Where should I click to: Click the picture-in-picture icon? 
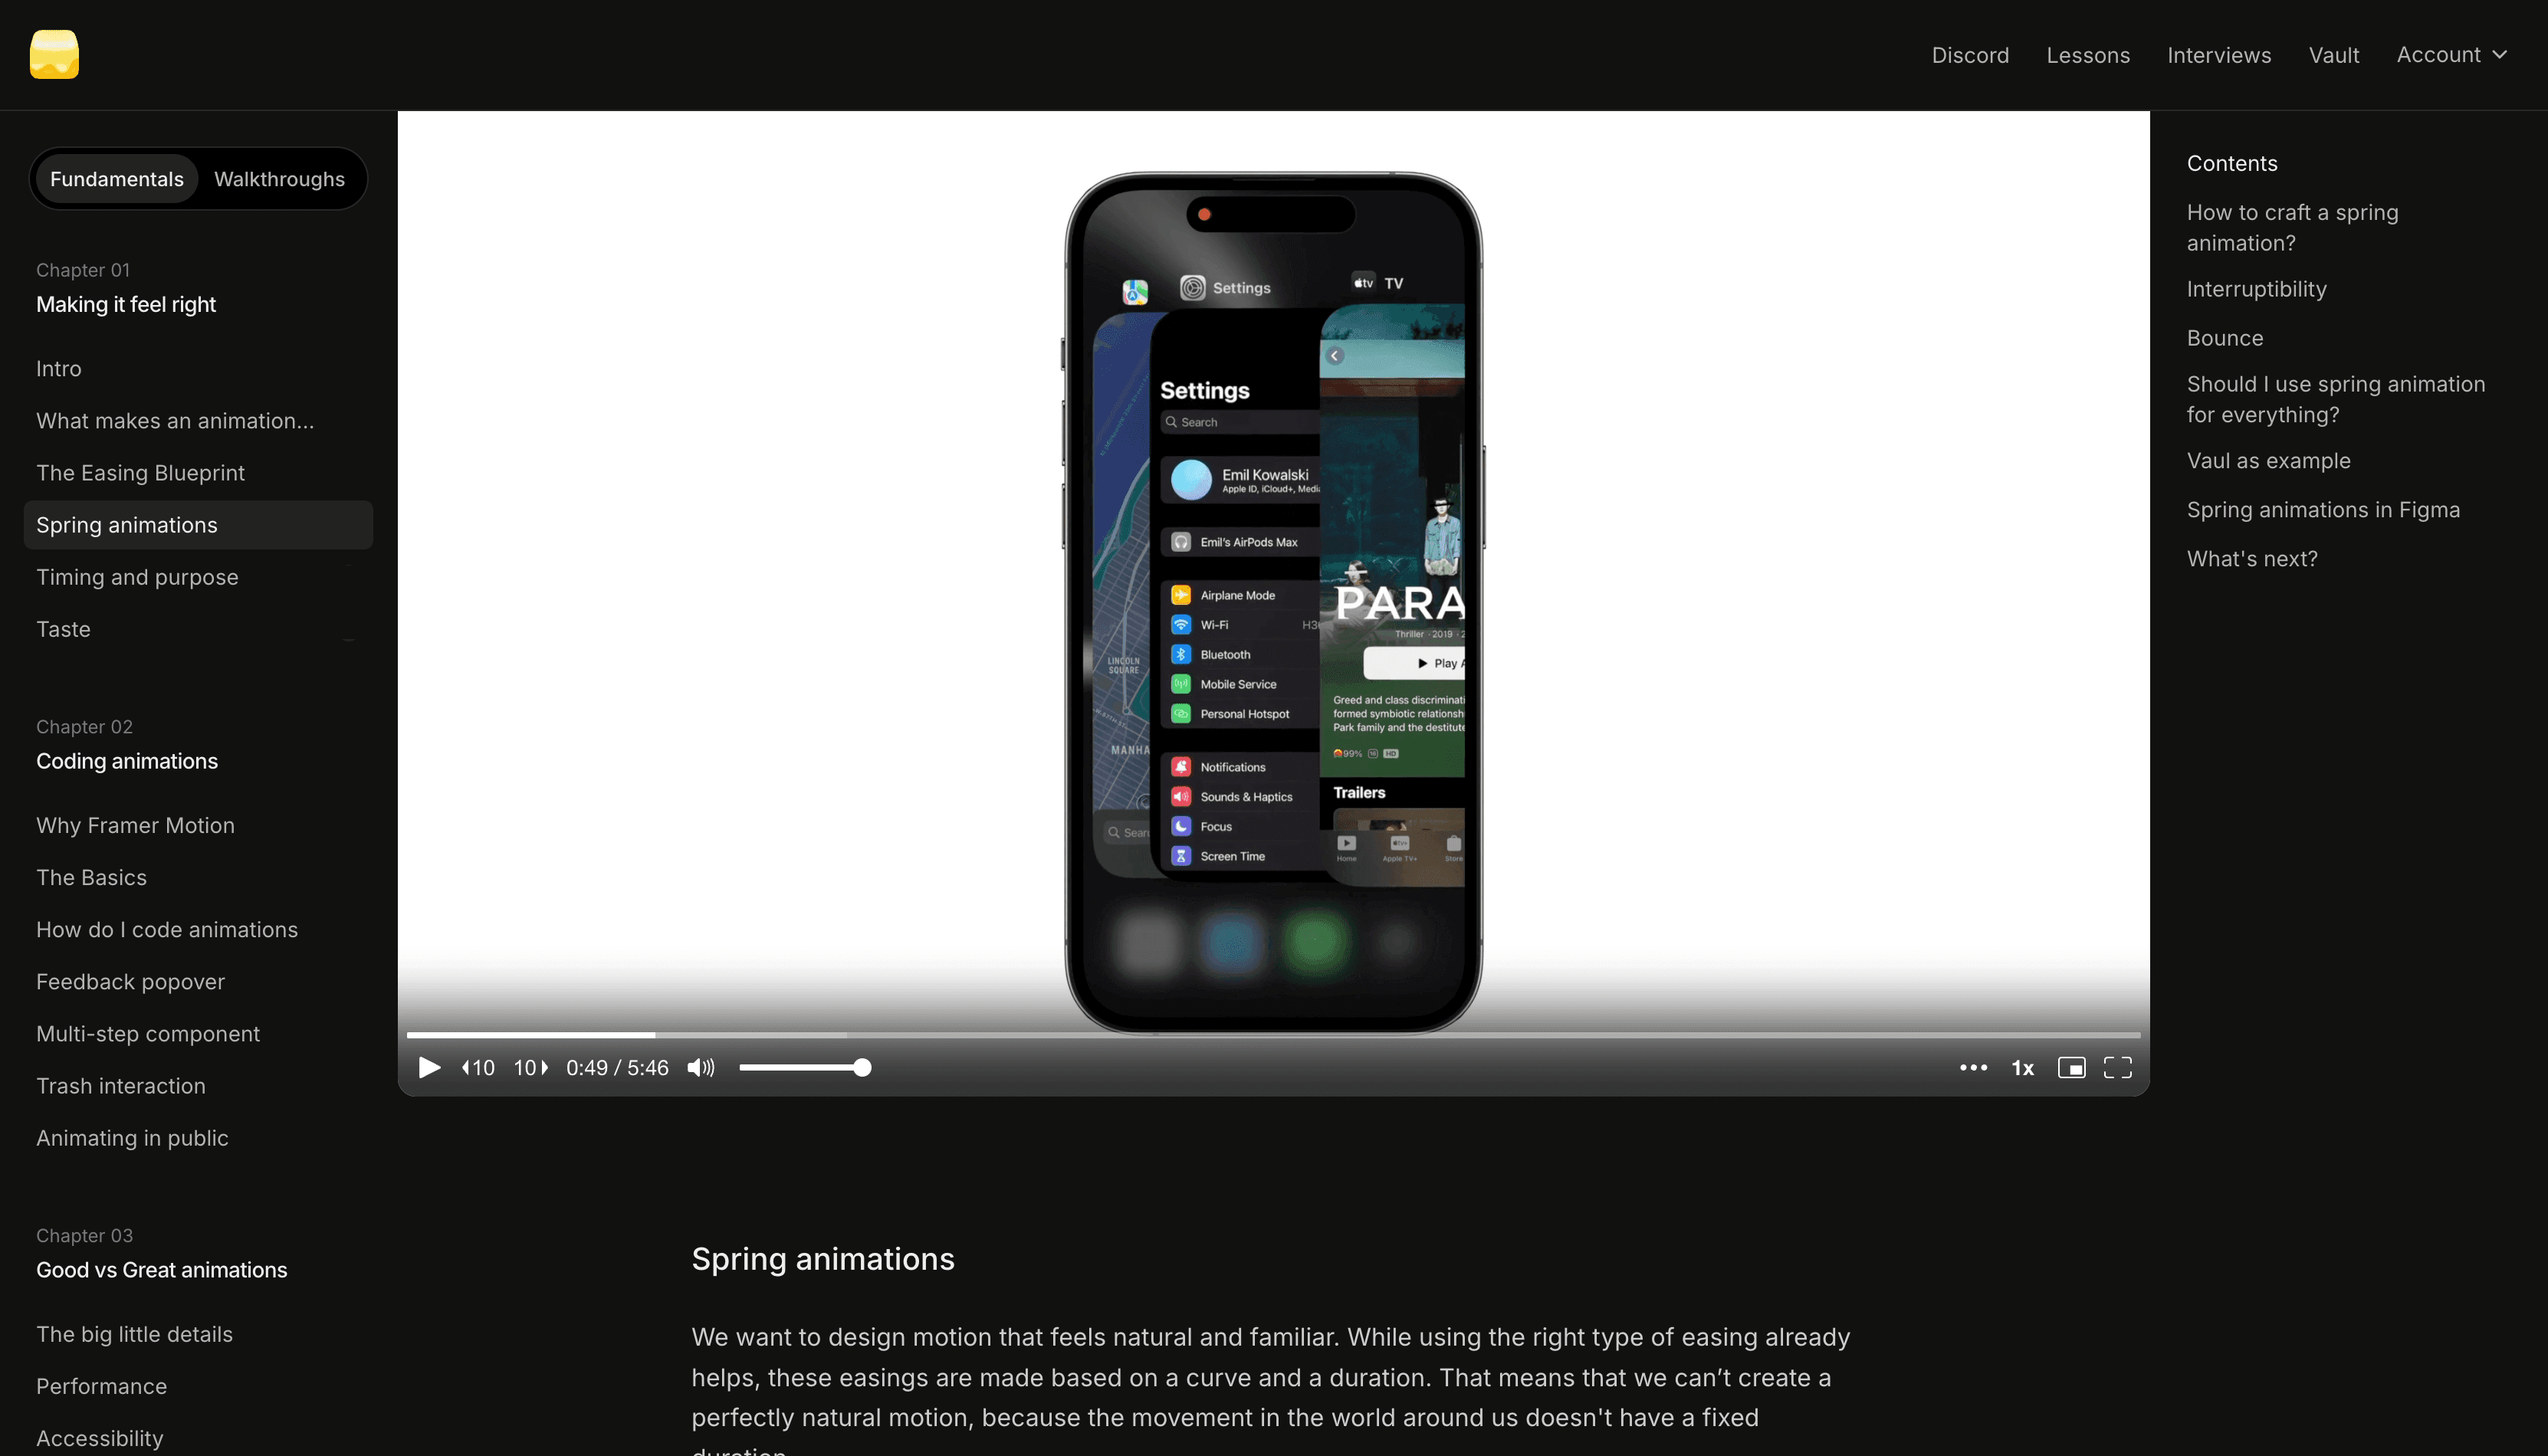coord(2070,1067)
